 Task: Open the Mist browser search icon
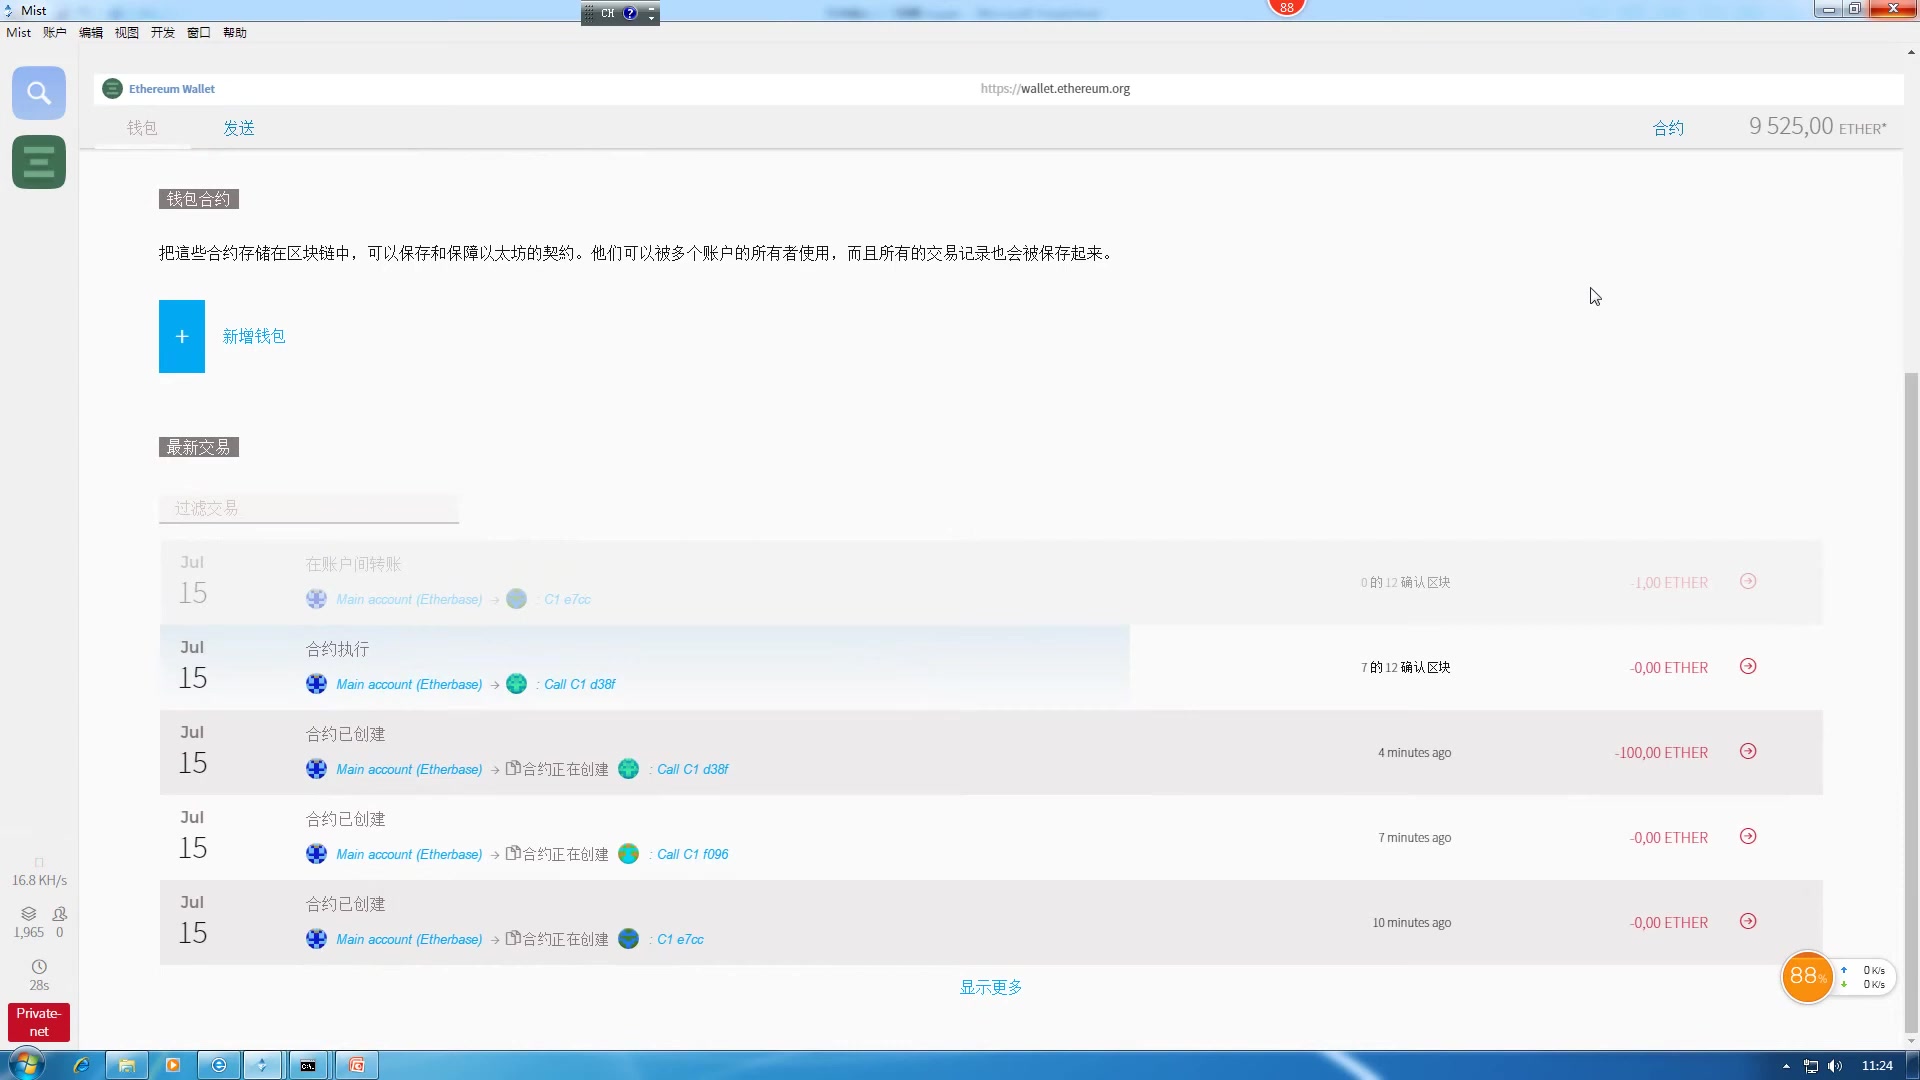[x=39, y=93]
